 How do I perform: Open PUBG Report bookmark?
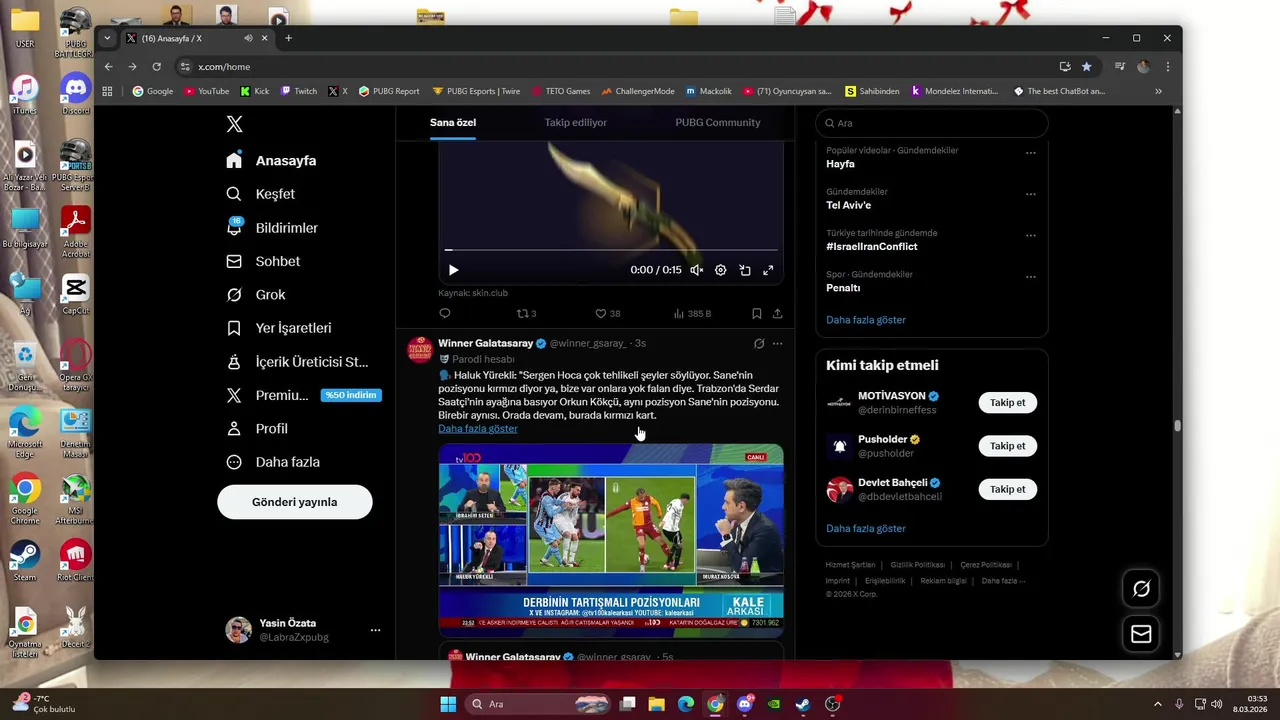[389, 91]
